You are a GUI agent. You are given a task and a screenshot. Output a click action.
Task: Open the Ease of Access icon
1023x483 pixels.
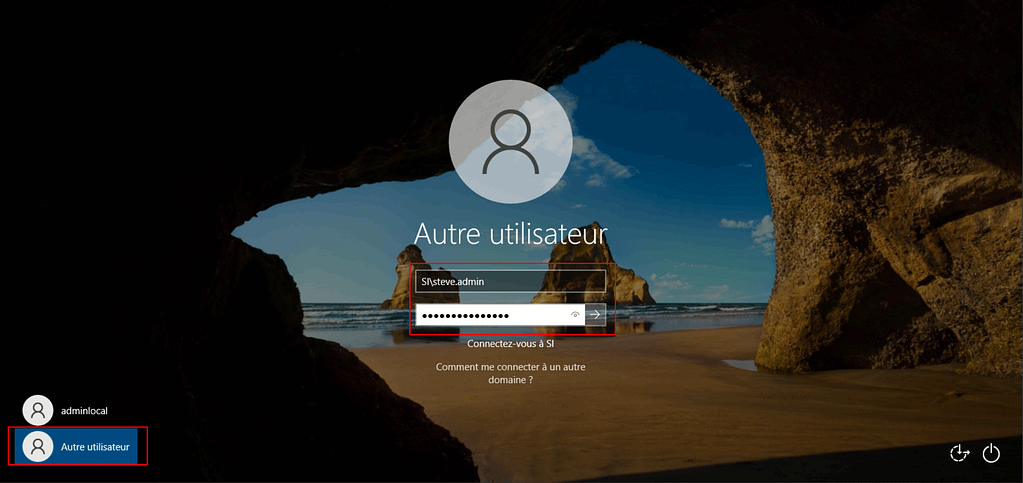point(959,454)
